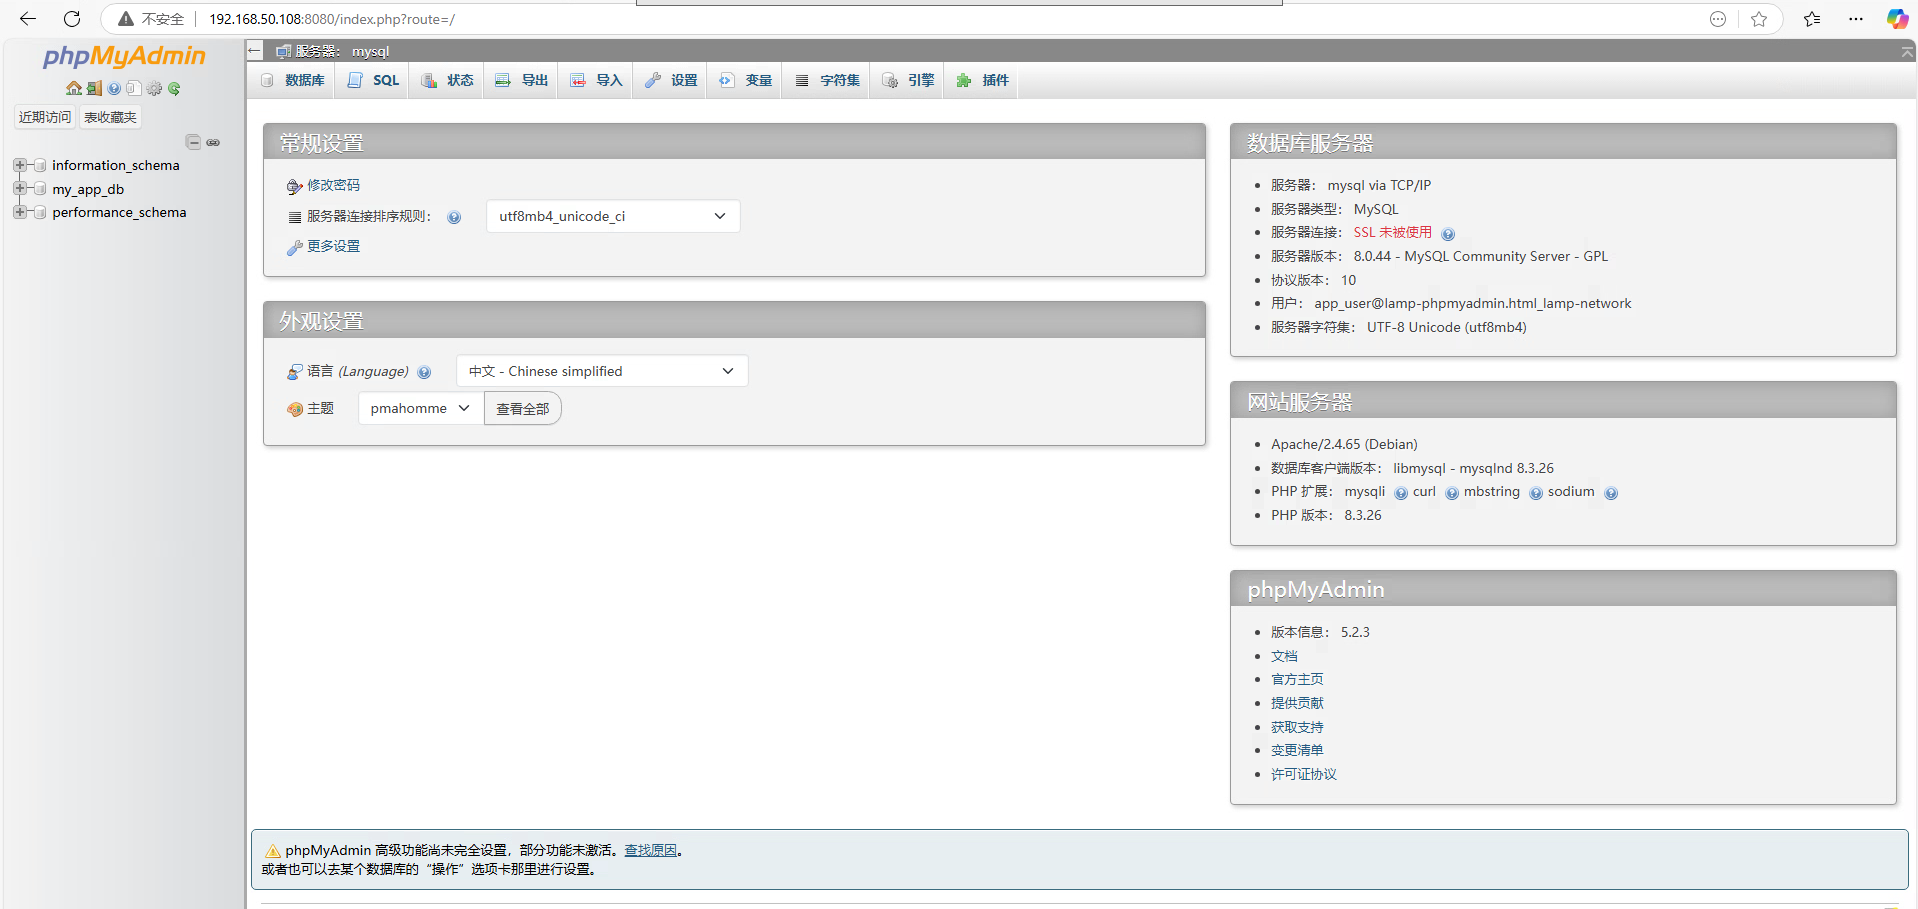
Task: Select performance_schema database name in tree
Action: [119, 212]
